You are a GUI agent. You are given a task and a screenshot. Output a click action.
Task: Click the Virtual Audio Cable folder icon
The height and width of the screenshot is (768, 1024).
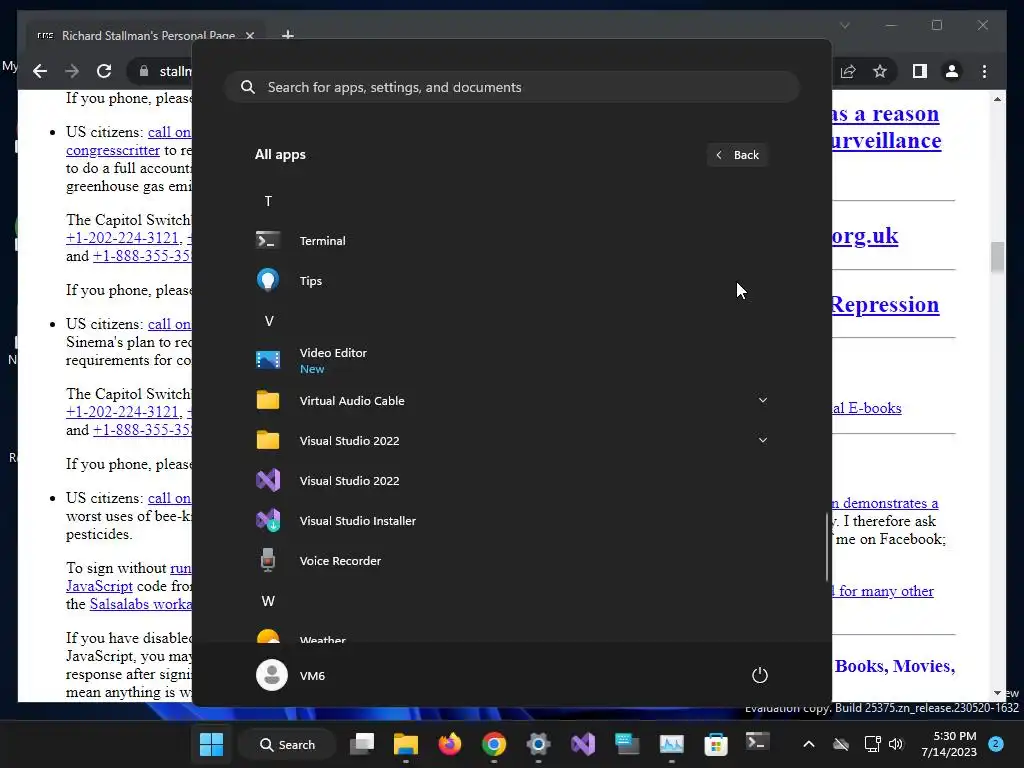click(x=268, y=400)
